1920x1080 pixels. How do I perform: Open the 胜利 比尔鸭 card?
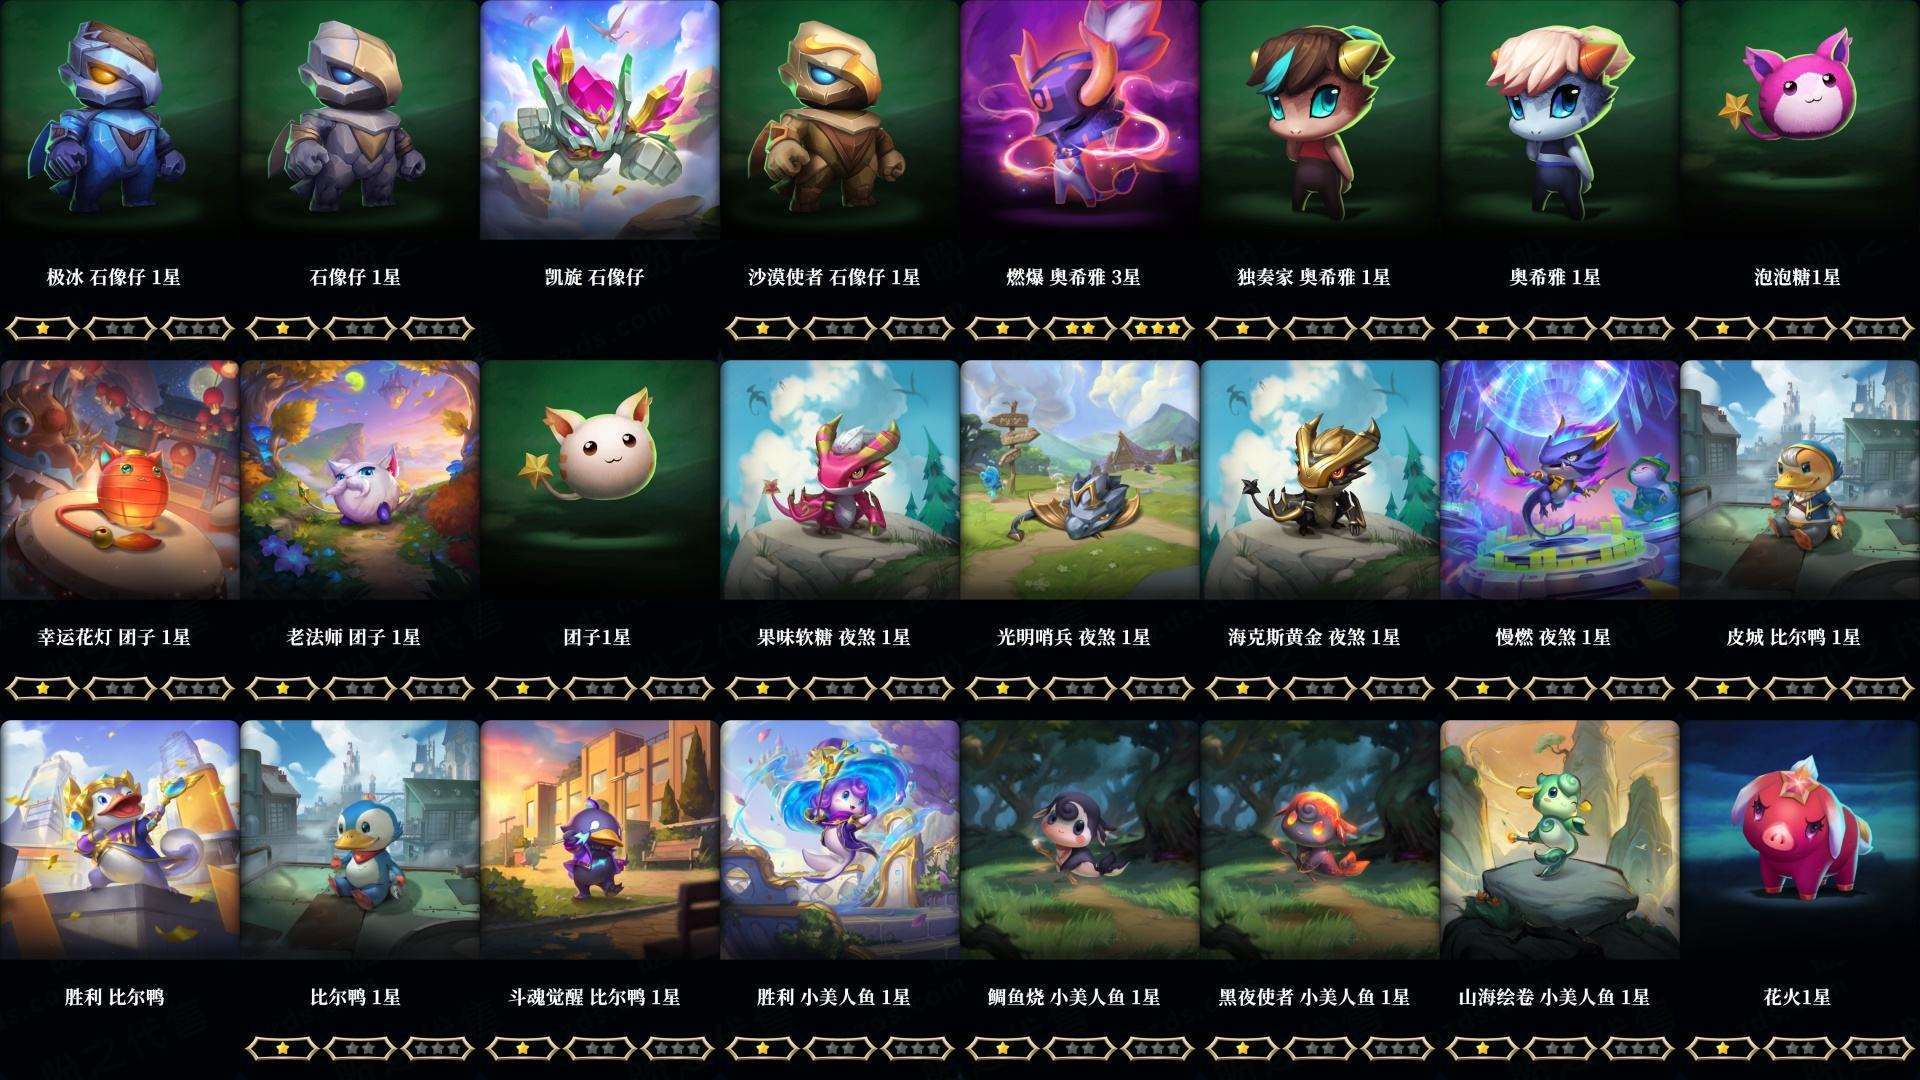[119, 840]
